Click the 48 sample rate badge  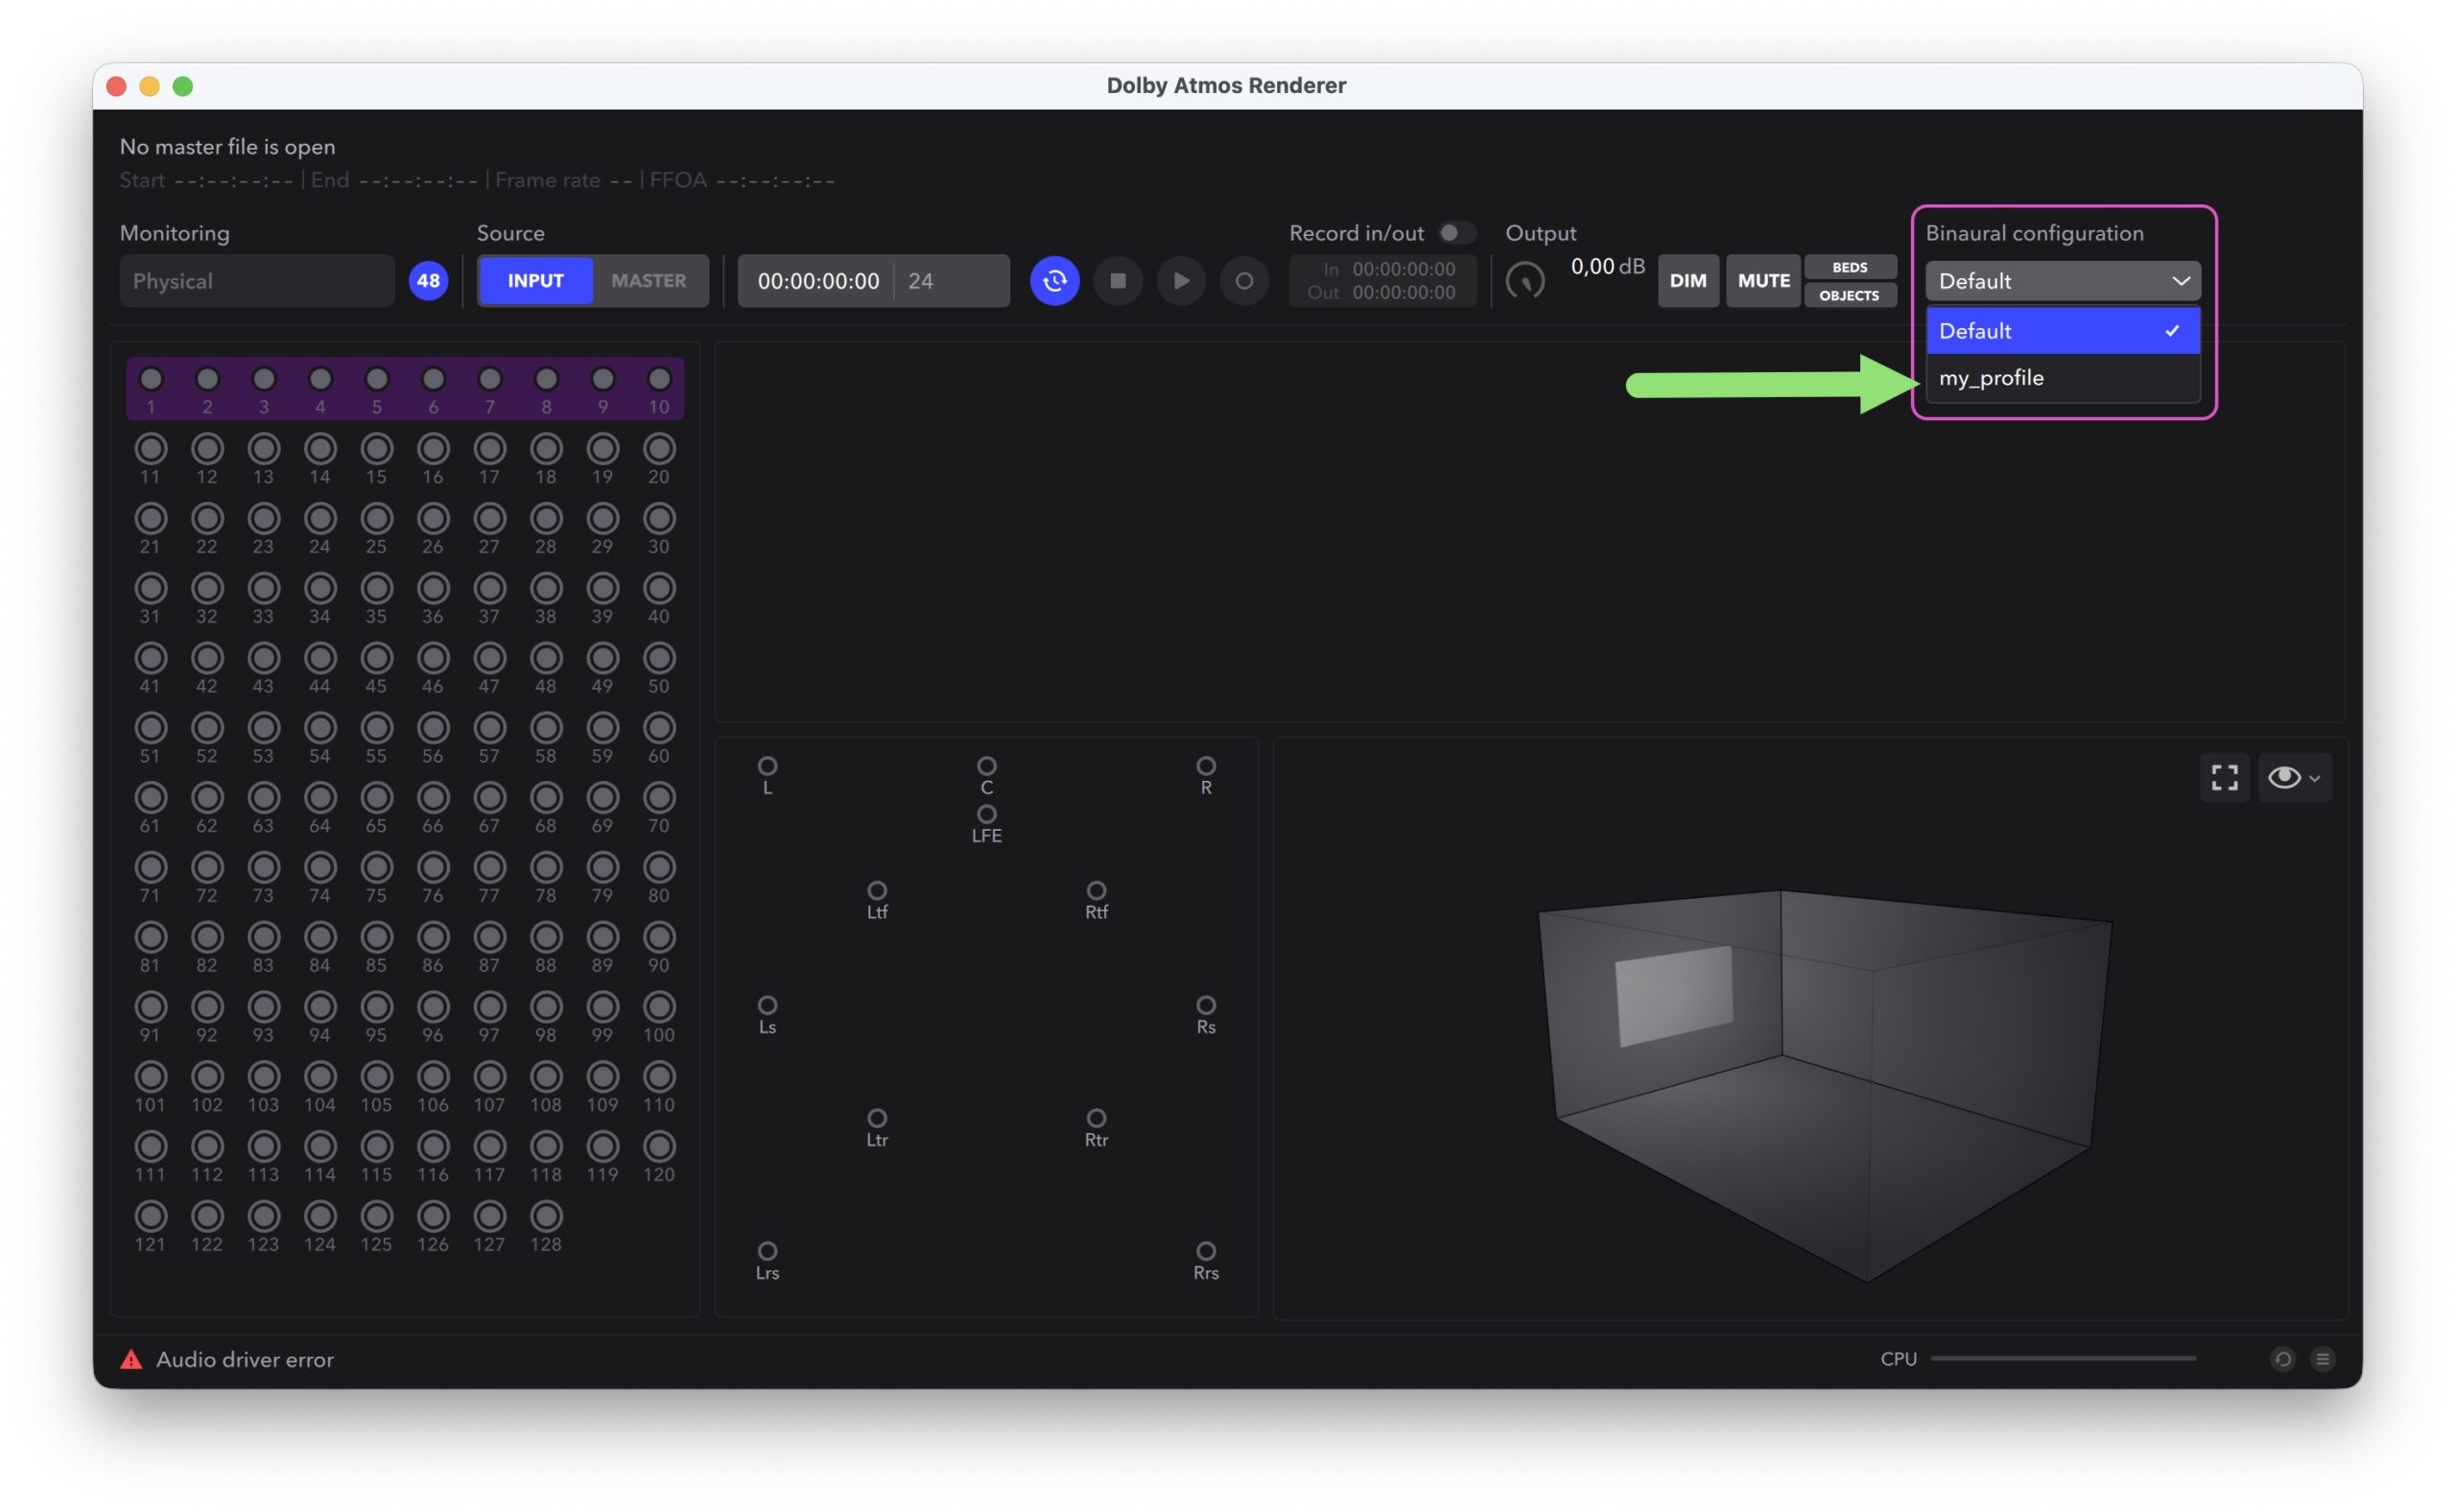pyautogui.click(x=428, y=281)
